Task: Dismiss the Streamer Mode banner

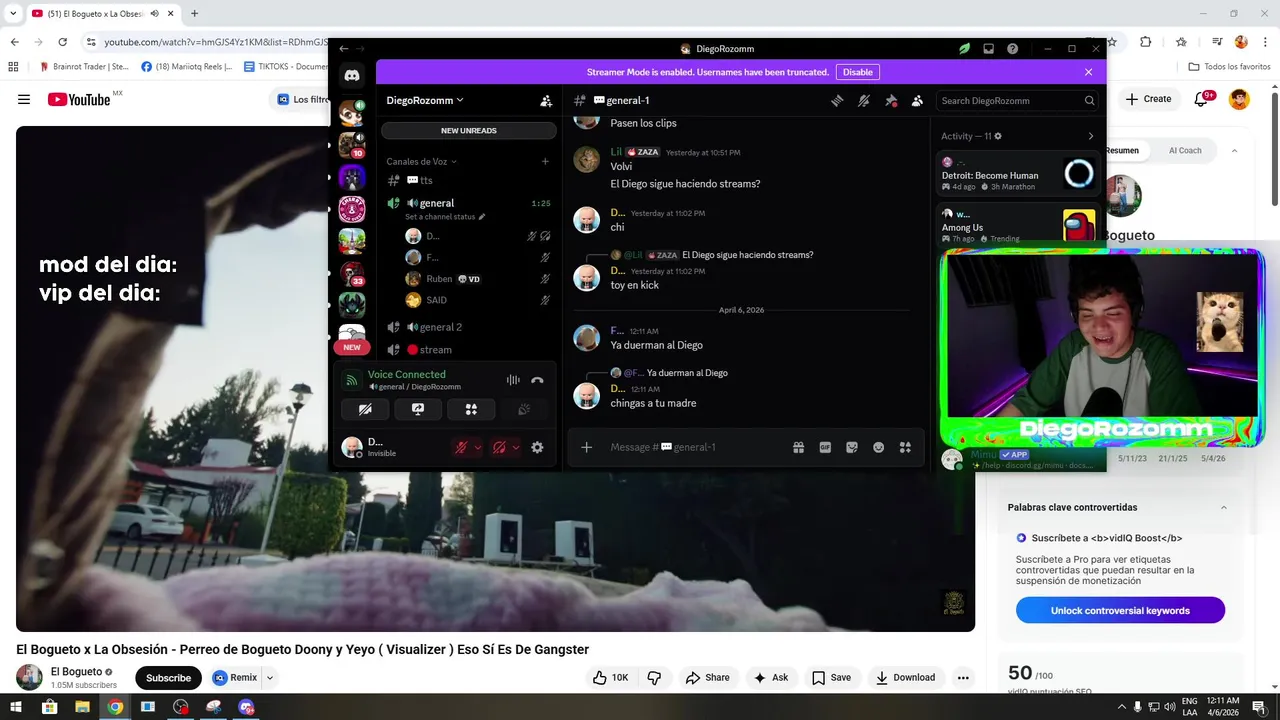Action: click(x=1088, y=72)
